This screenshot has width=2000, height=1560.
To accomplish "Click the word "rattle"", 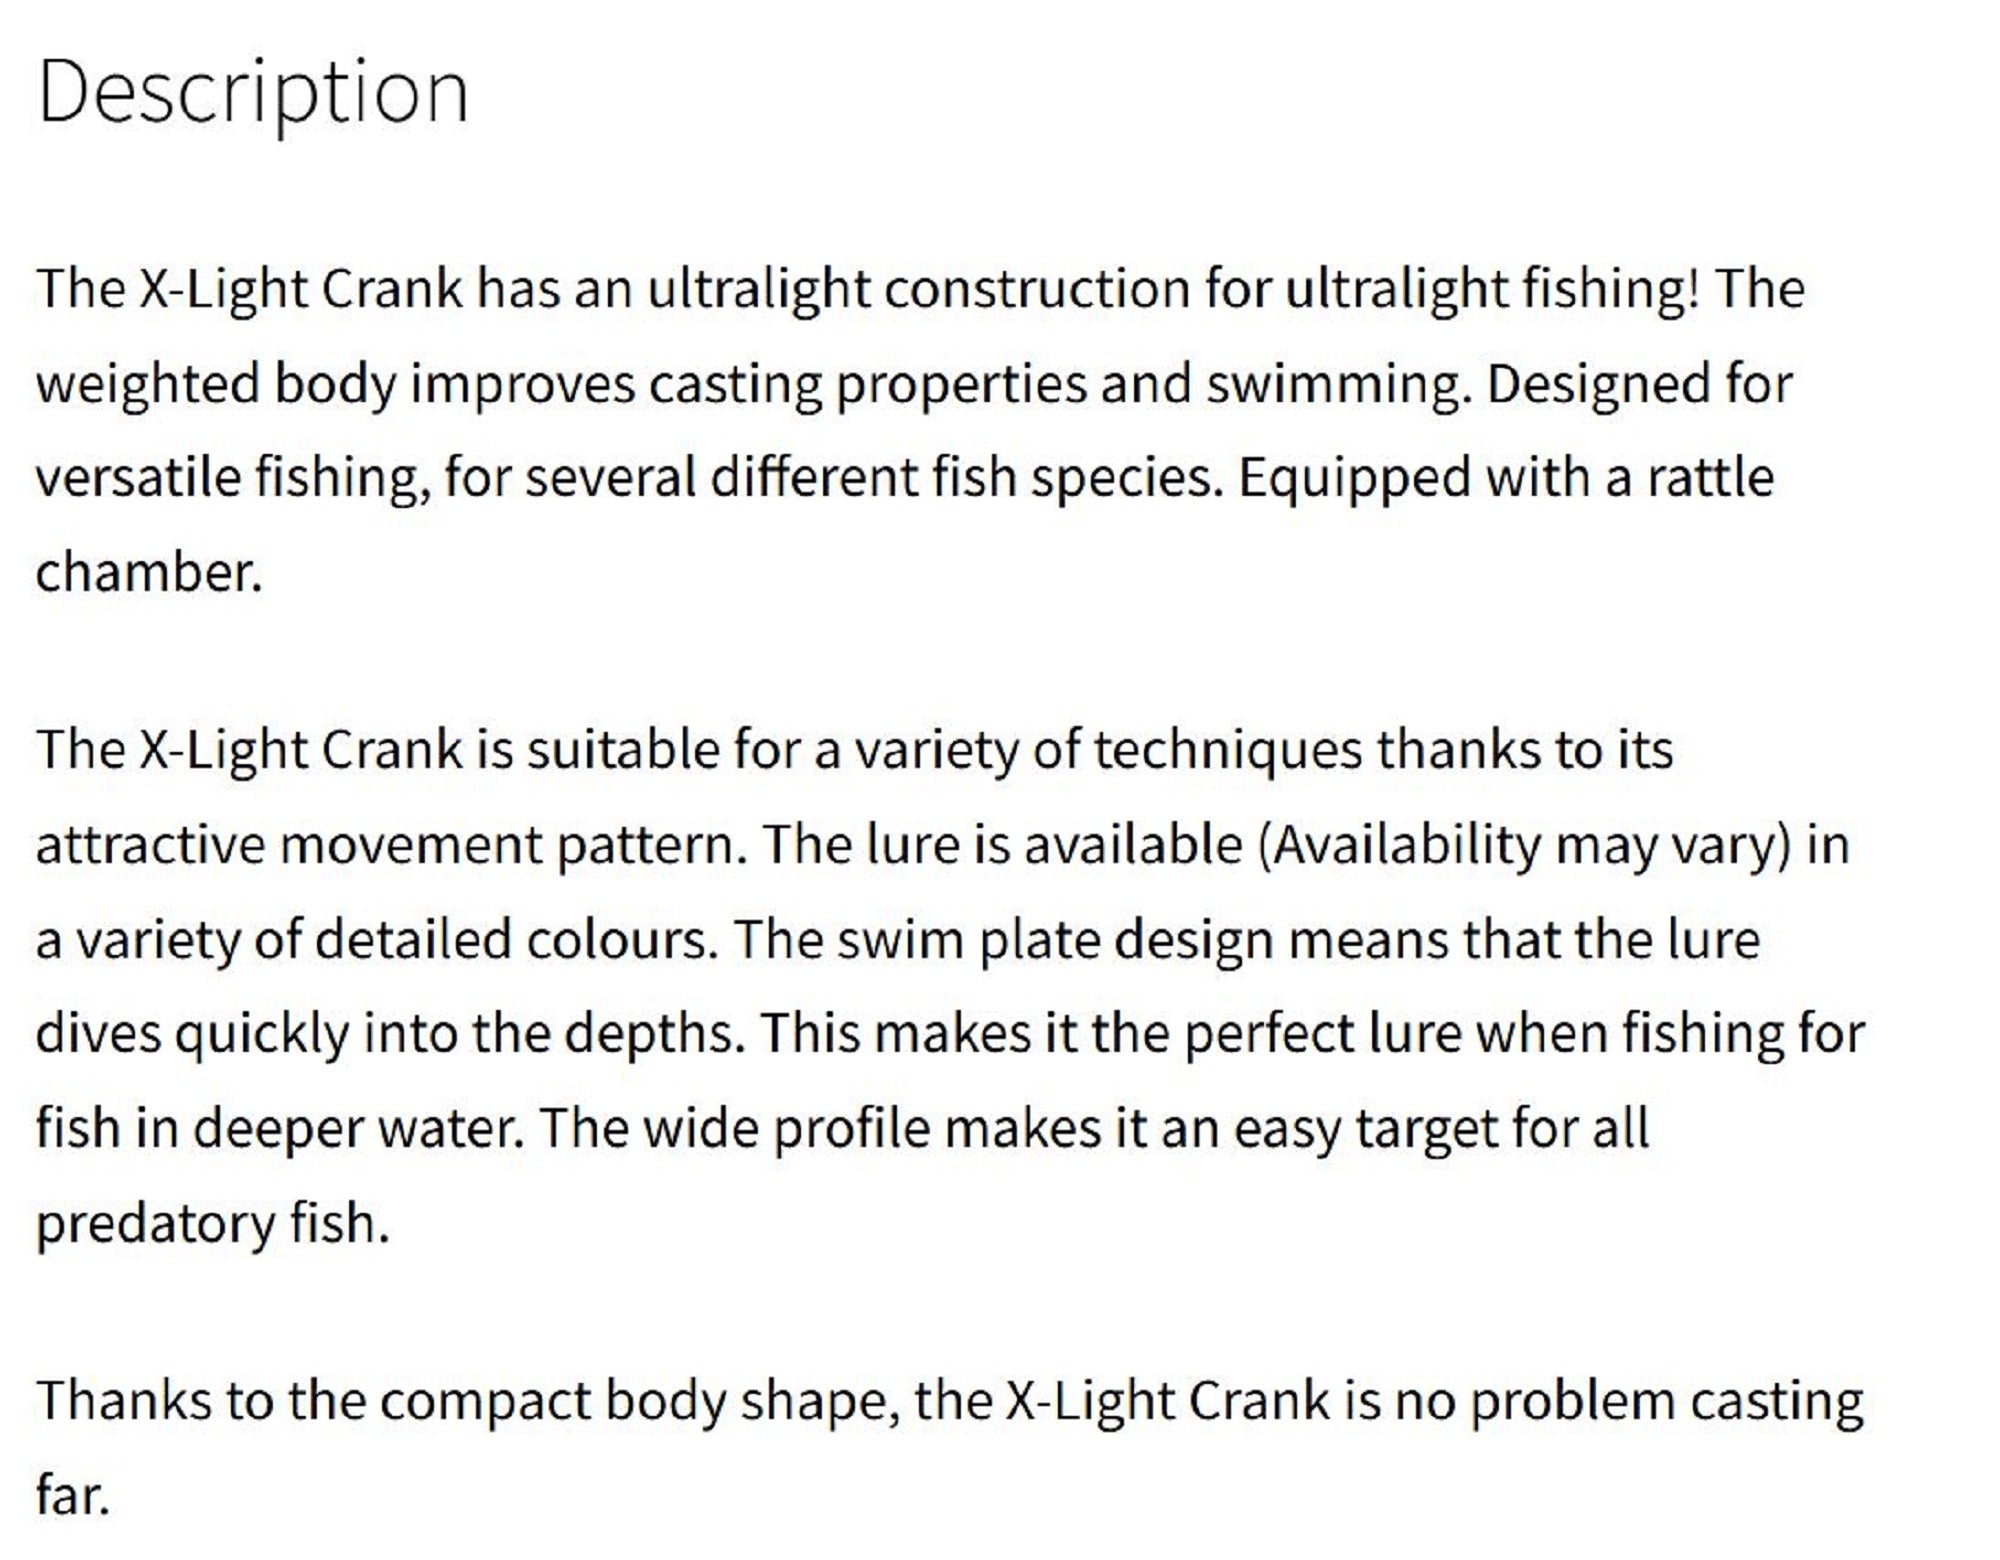I will (x=1709, y=477).
